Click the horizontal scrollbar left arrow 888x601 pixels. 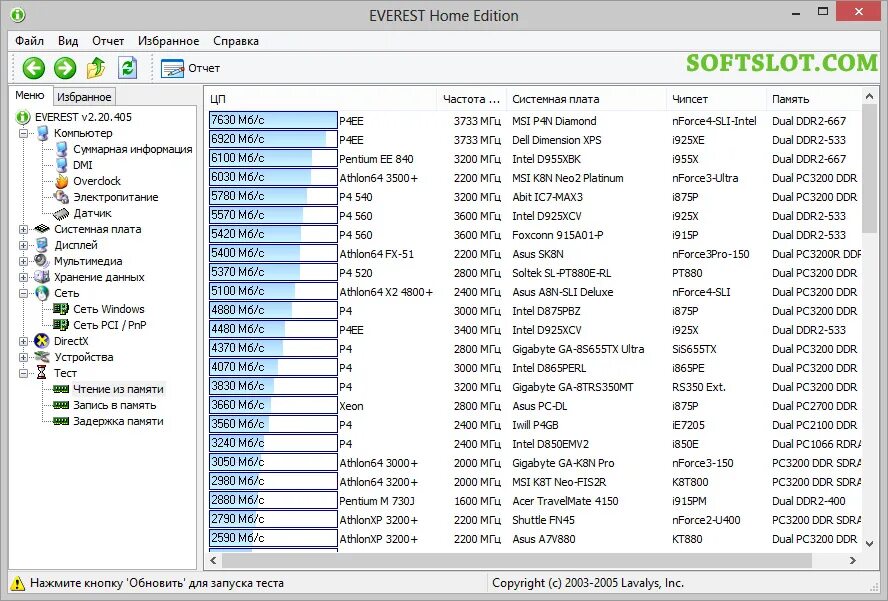pos(214,560)
